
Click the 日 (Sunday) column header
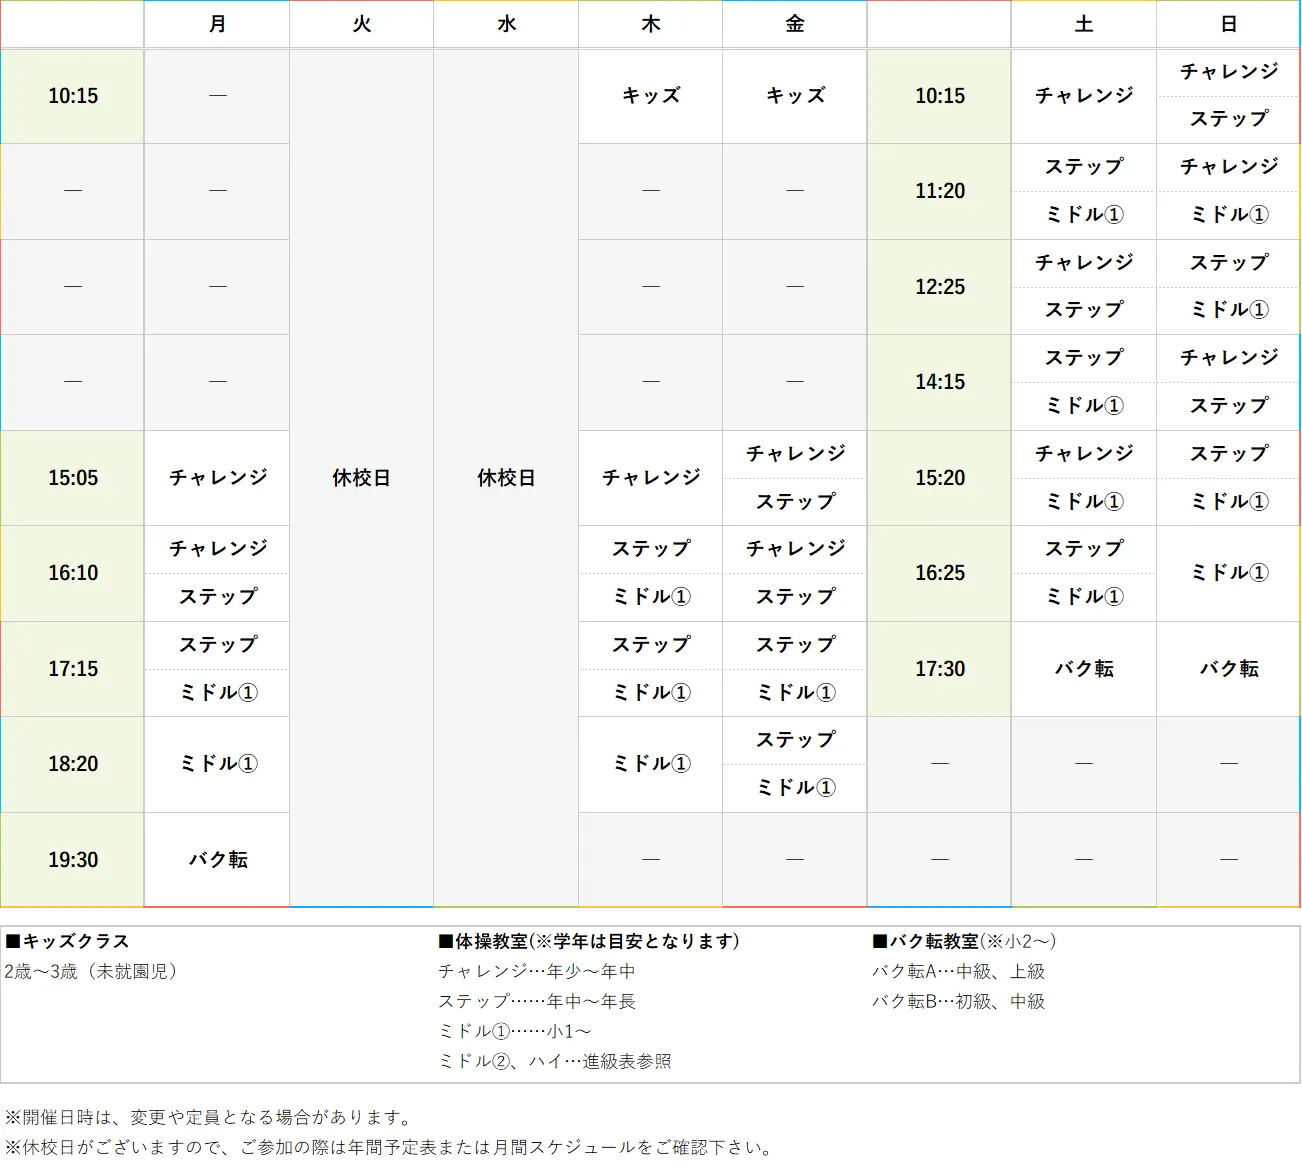click(x=1227, y=24)
